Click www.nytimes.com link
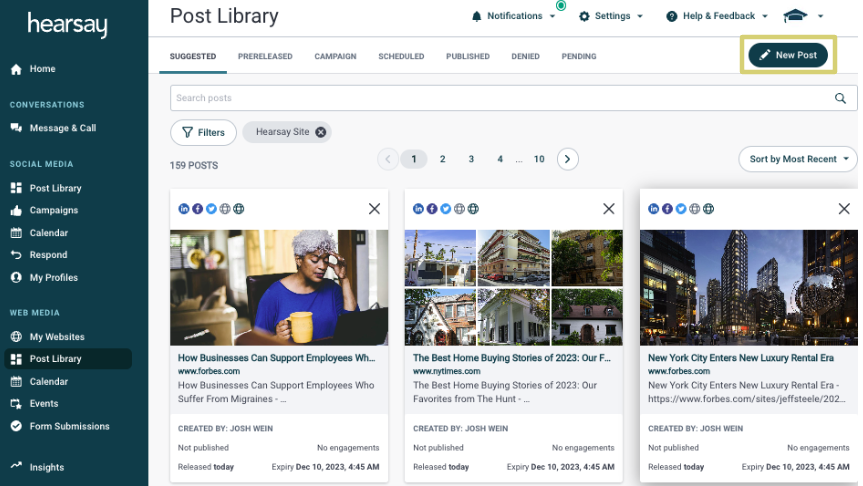863x486 pixels. click(446, 372)
